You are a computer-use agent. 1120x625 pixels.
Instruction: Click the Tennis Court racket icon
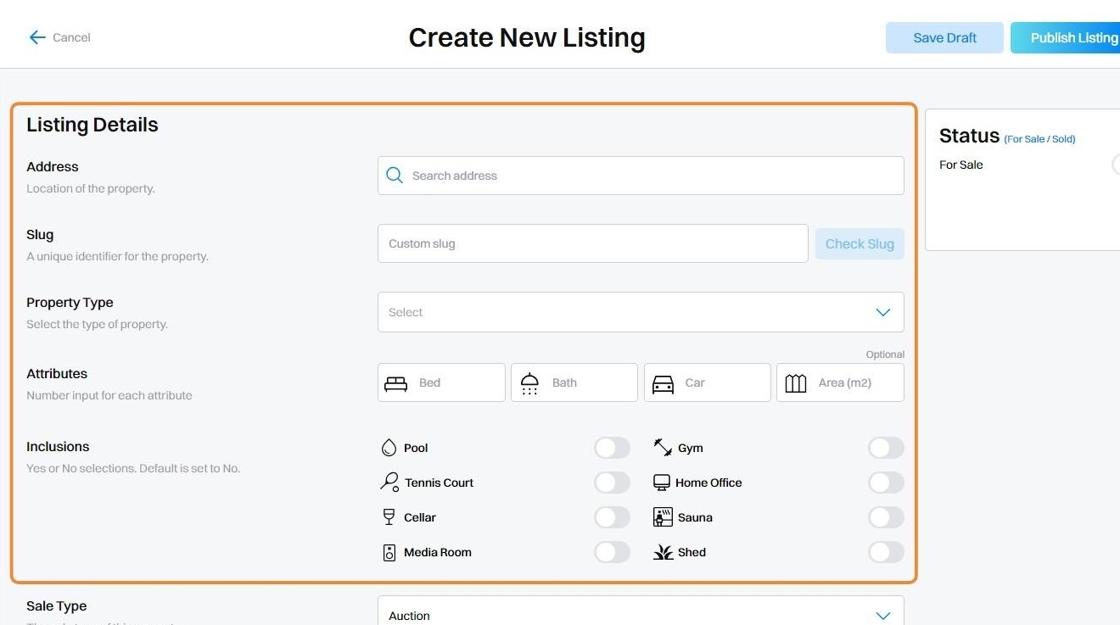(389, 482)
